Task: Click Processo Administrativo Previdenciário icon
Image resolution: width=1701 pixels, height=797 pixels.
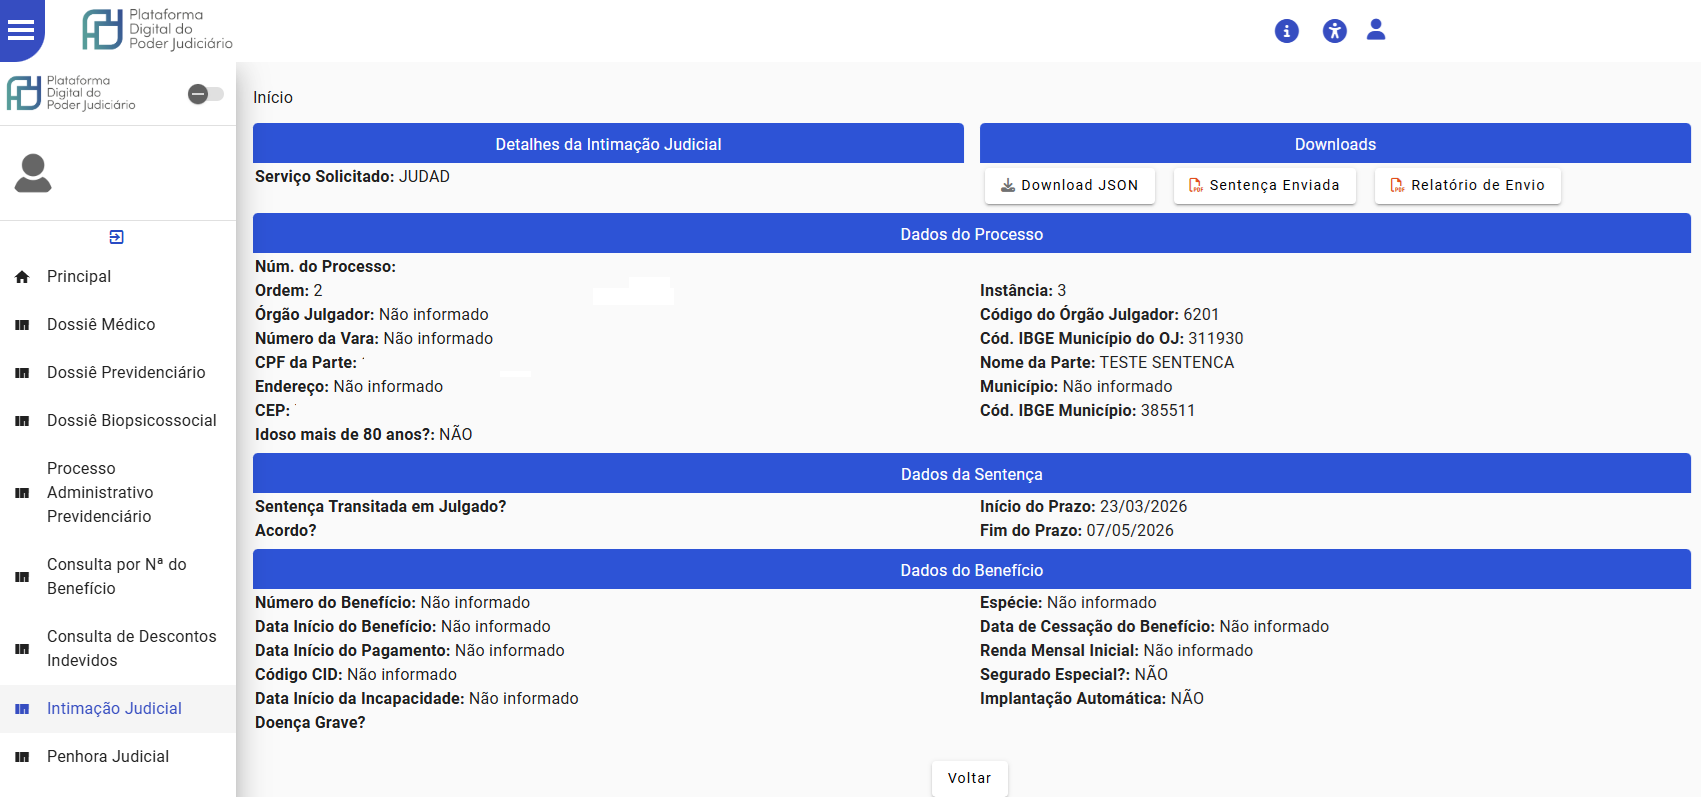Action: tap(22, 493)
